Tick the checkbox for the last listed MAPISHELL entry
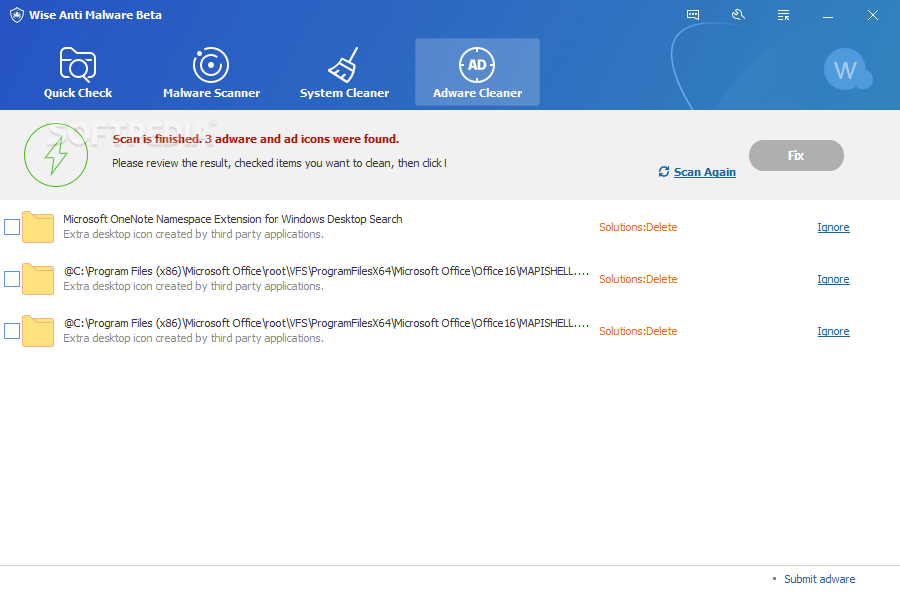The height and width of the screenshot is (595, 900). click(12, 331)
